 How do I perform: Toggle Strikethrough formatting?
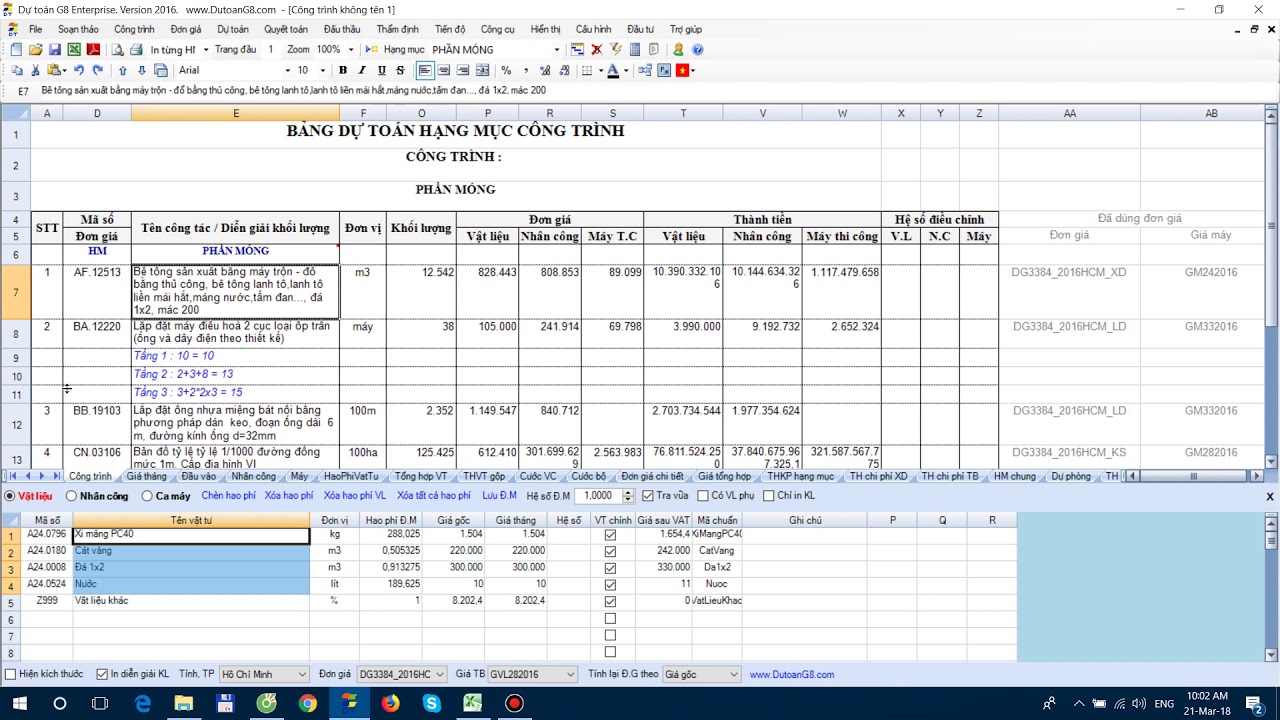tap(400, 70)
